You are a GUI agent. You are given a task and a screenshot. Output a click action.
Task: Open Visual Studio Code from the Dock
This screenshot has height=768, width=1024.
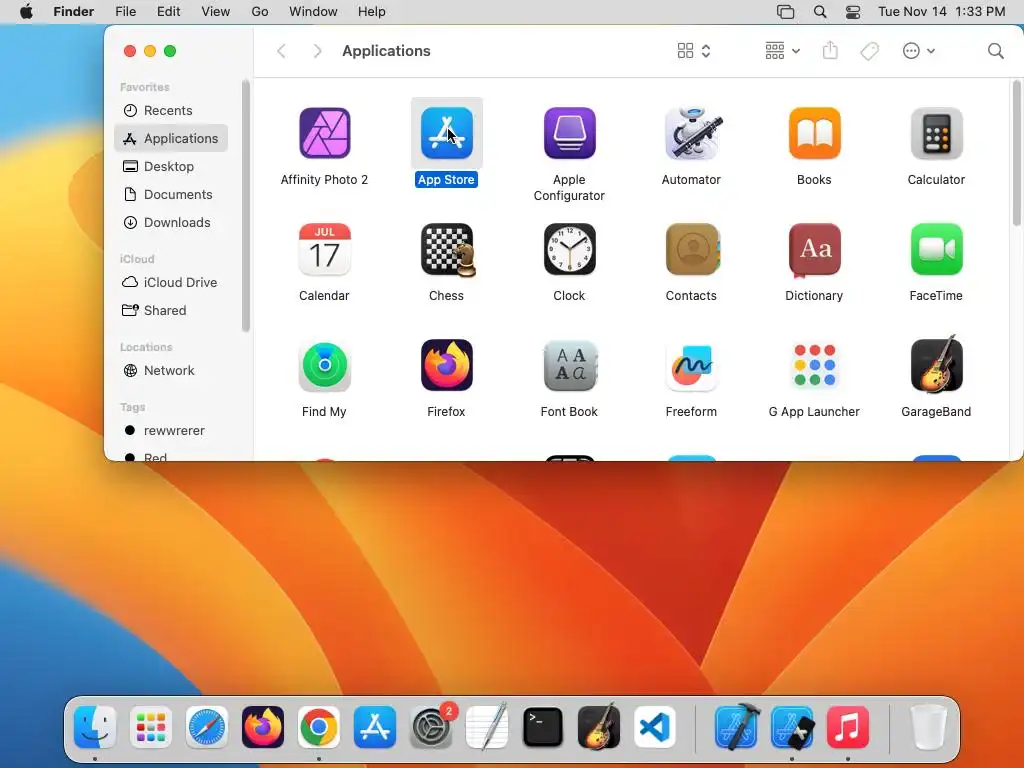pos(655,727)
